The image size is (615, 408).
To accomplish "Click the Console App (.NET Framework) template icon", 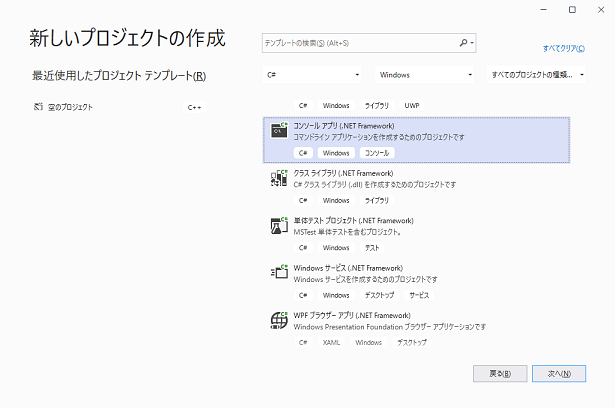I will (279, 130).
